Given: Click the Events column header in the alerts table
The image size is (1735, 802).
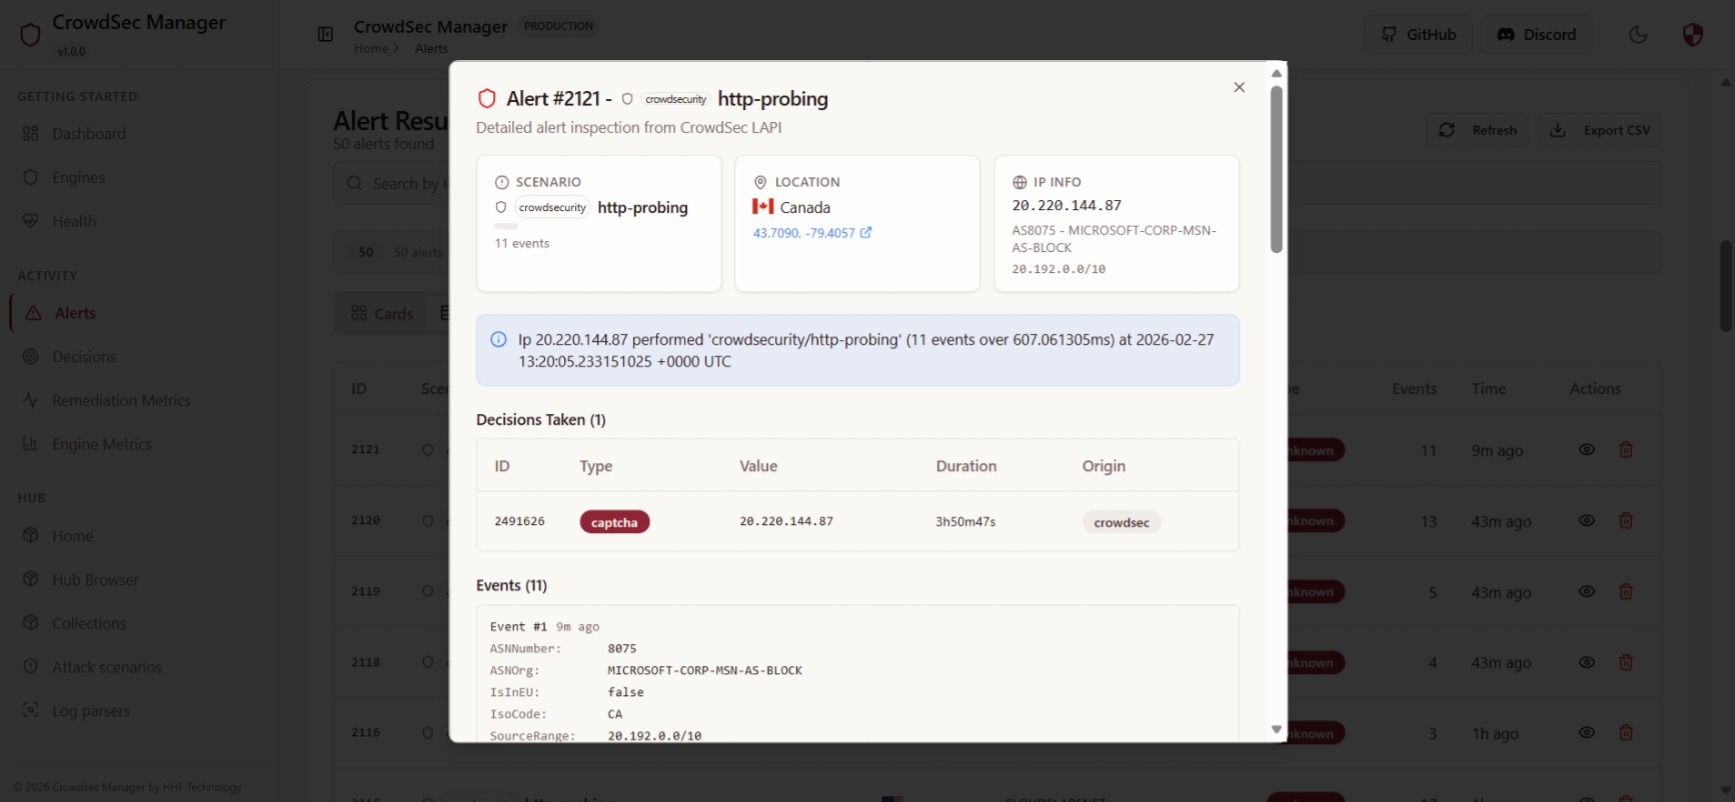Looking at the screenshot, I should pyautogui.click(x=1414, y=389).
